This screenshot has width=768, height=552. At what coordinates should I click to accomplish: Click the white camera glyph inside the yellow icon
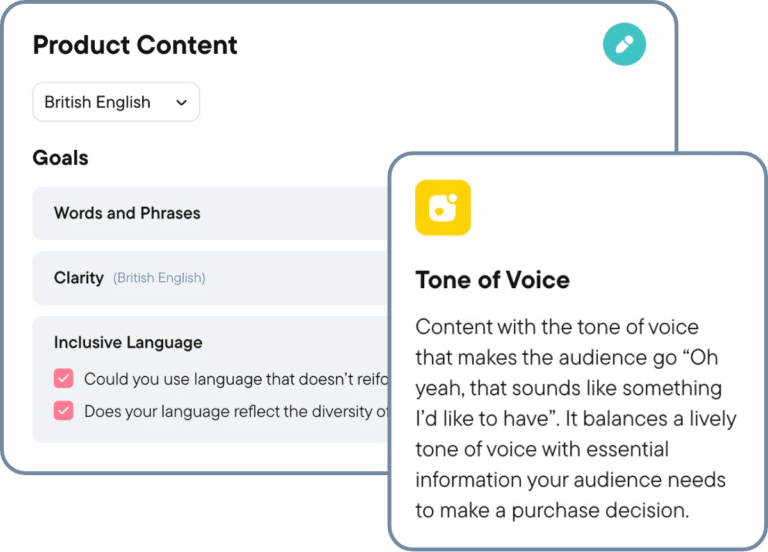(442, 207)
